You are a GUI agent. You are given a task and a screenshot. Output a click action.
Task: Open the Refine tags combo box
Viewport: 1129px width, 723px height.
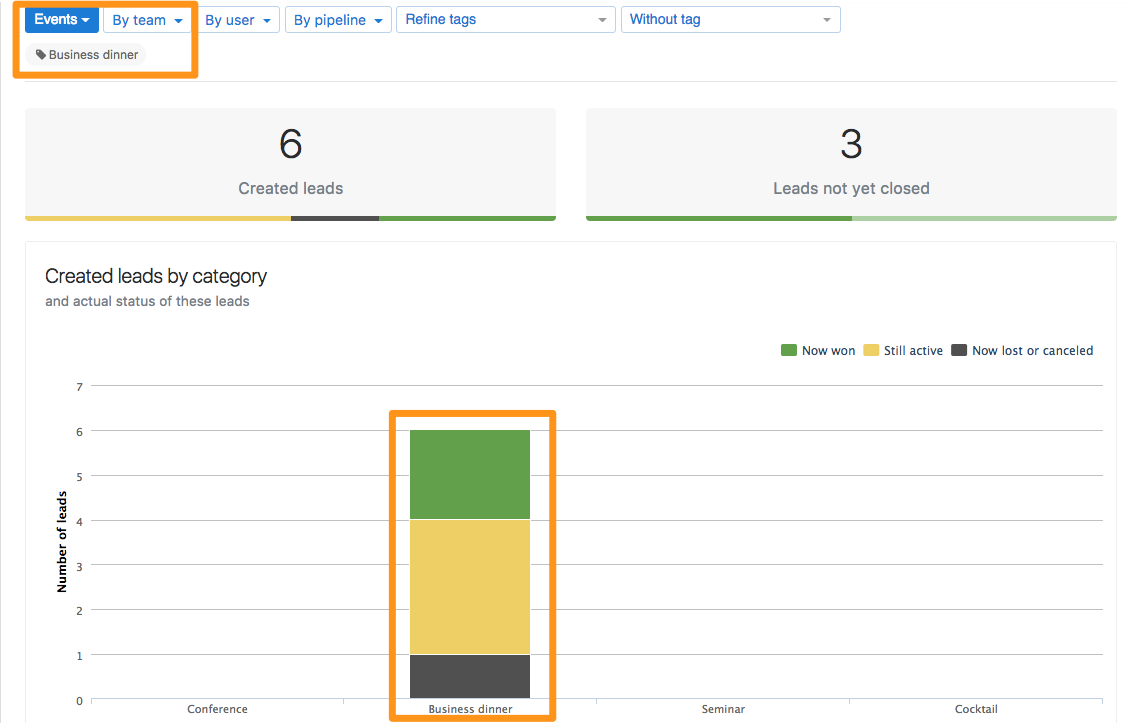[x=505, y=20]
